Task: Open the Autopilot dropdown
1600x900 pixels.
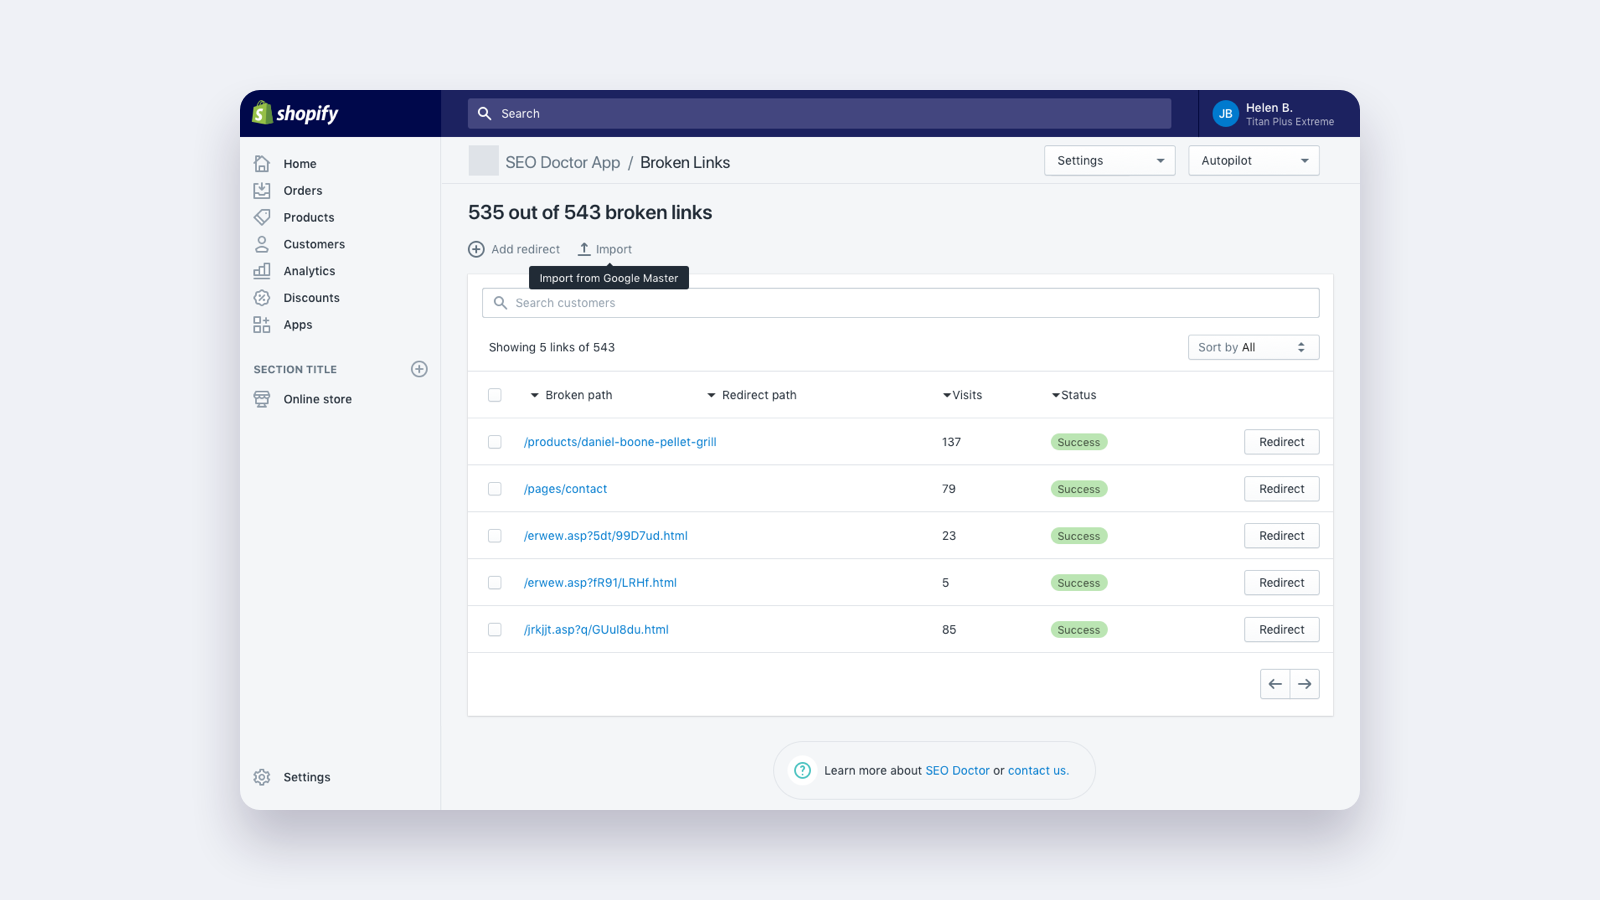Action: point(1253,161)
